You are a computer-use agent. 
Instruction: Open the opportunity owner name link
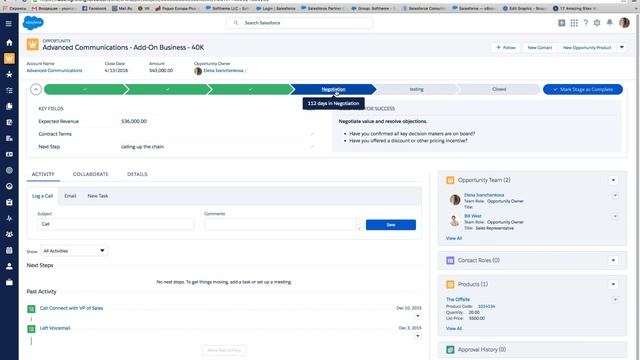click(x=223, y=71)
